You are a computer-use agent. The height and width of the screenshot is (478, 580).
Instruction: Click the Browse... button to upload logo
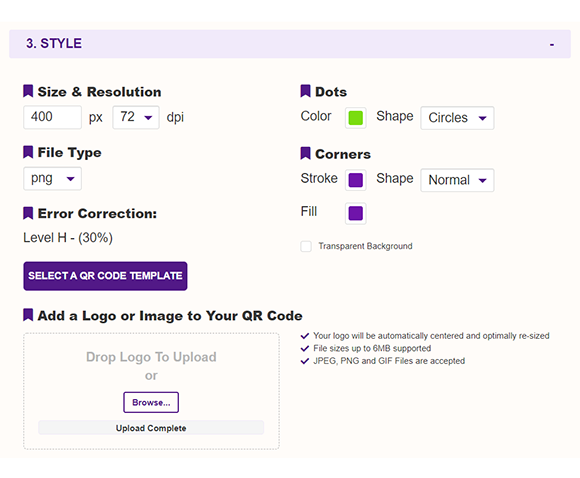[x=151, y=402]
